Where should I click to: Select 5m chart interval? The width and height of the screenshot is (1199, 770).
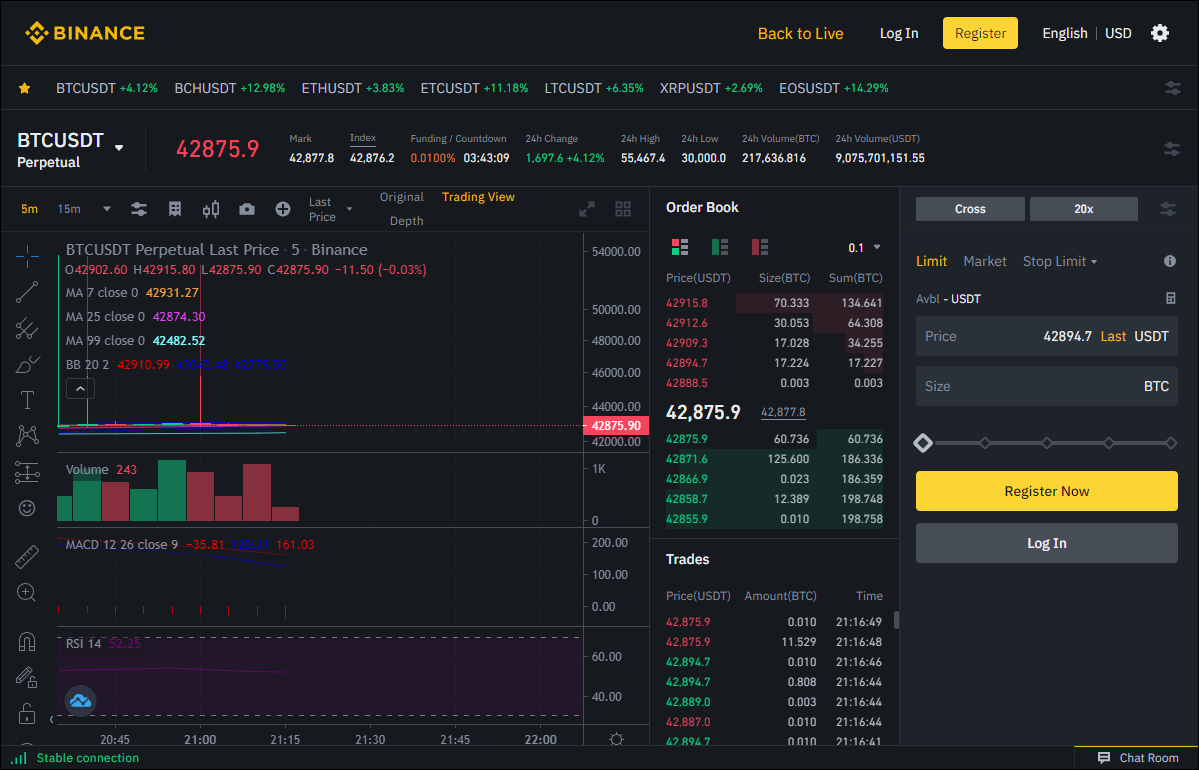(29, 209)
